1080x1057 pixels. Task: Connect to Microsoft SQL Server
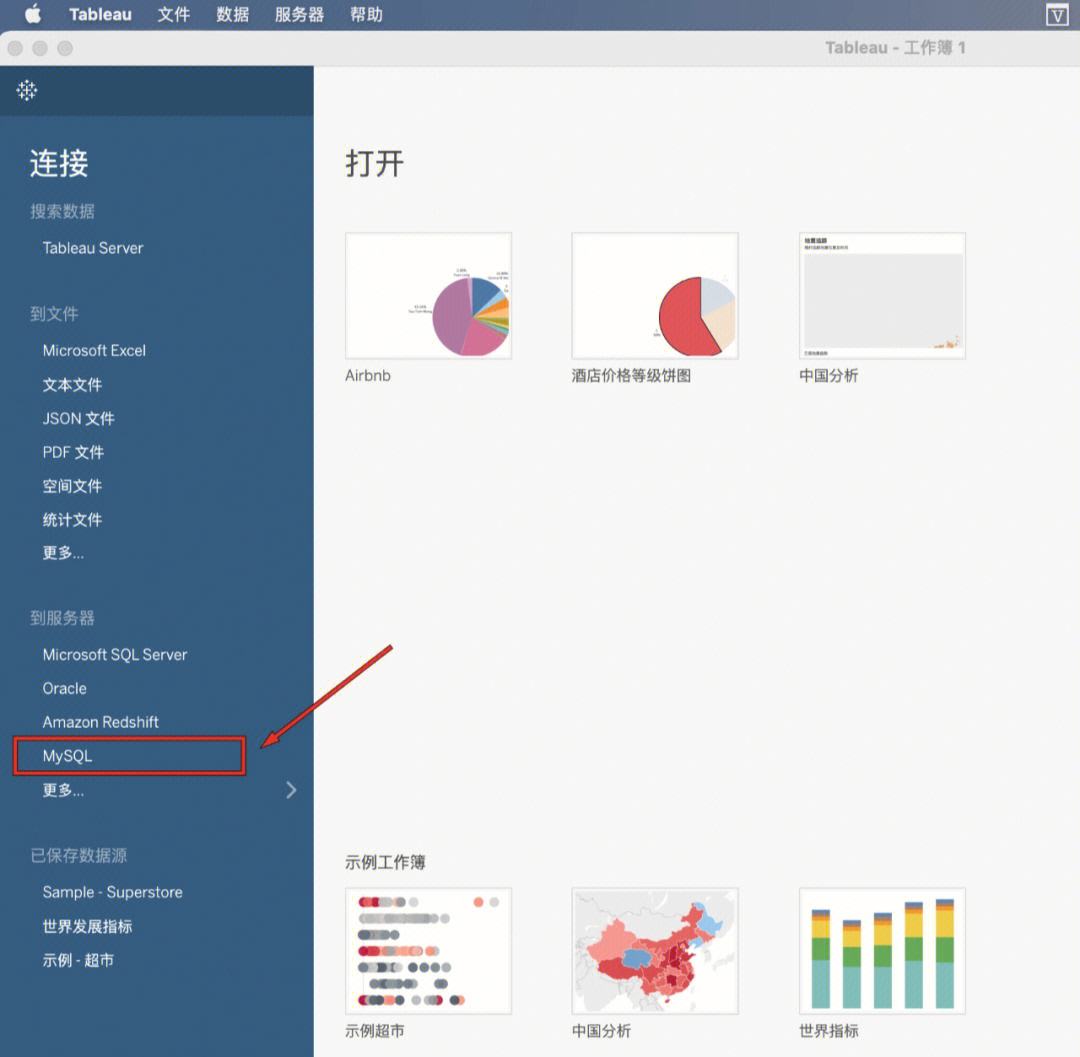click(x=115, y=654)
